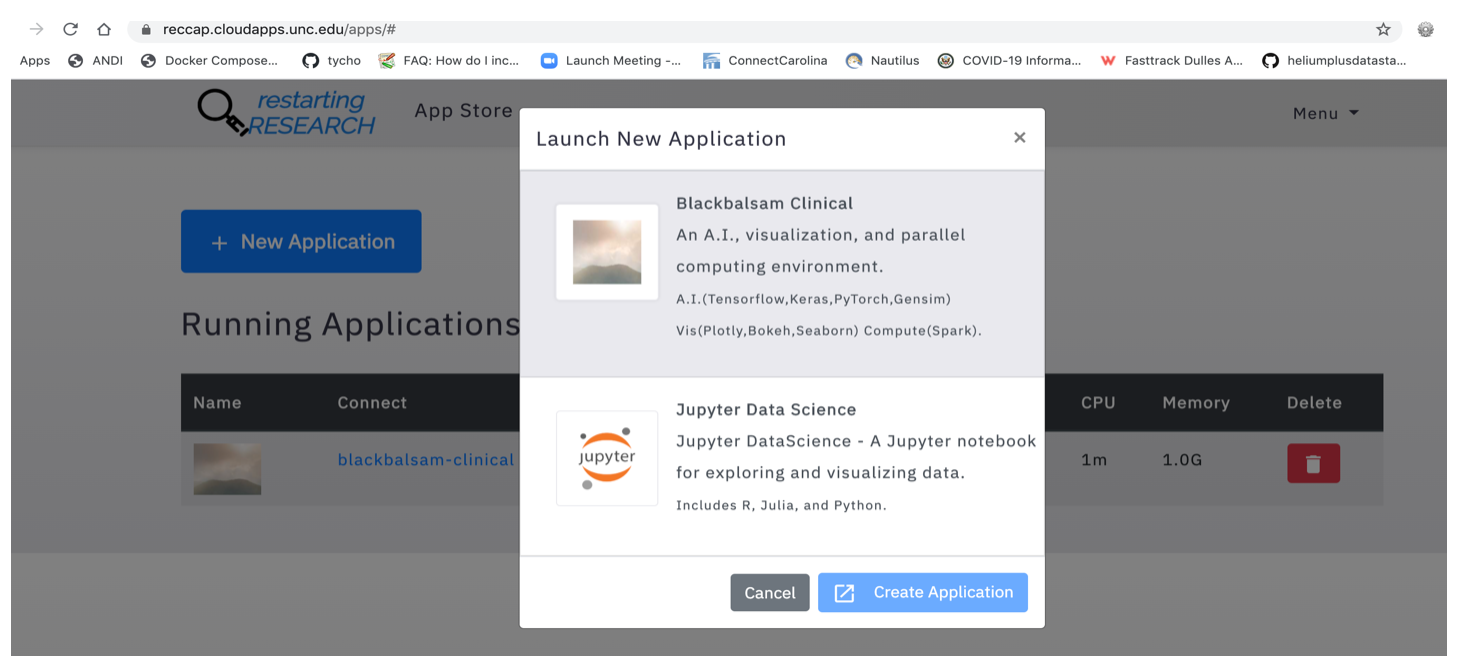
Task: Go to the App Store nav item
Action: tap(463, 111)
